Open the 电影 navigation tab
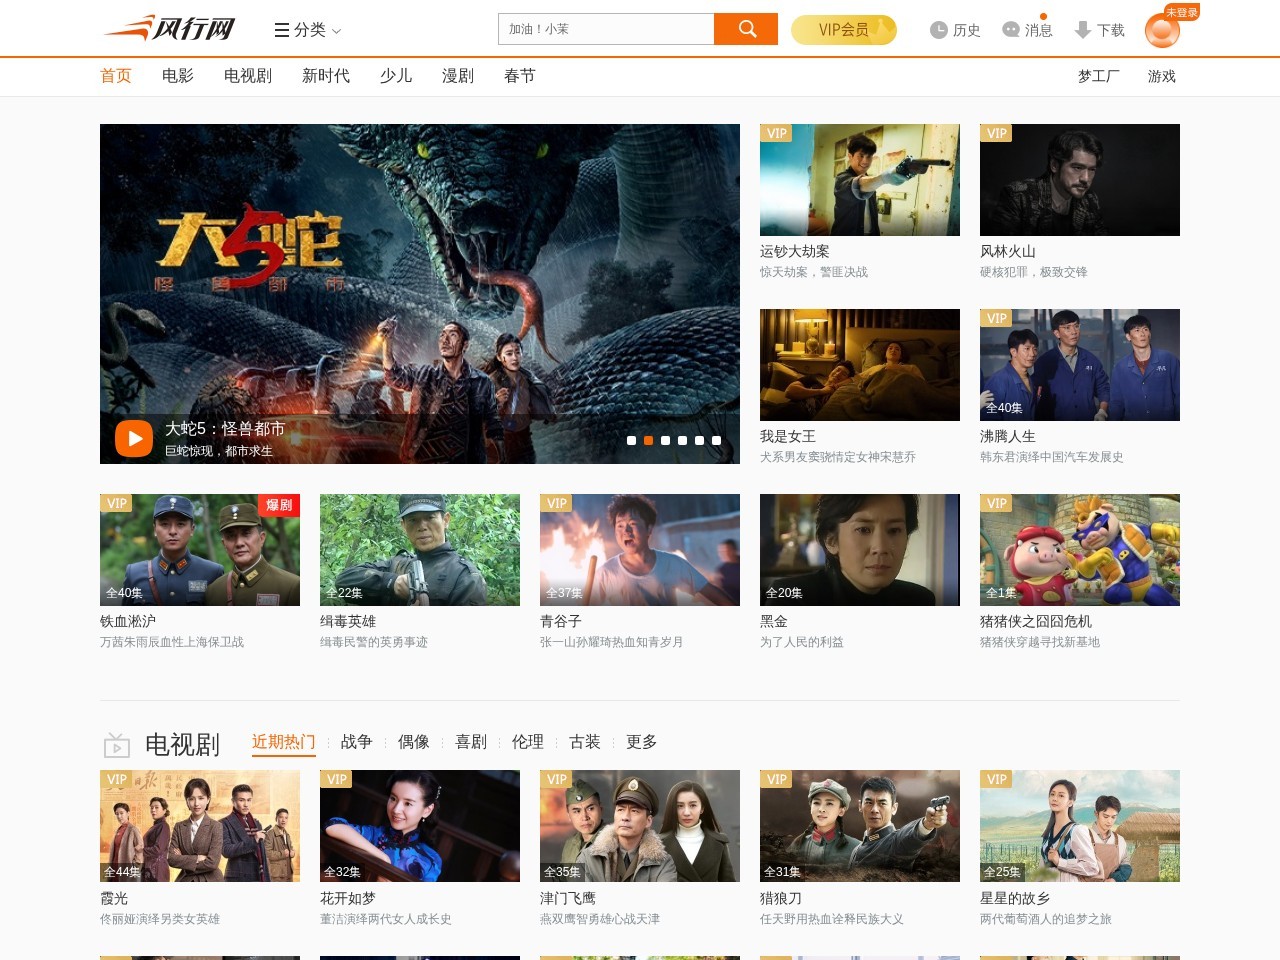1280x960 pixels. [x=178, y=76]
